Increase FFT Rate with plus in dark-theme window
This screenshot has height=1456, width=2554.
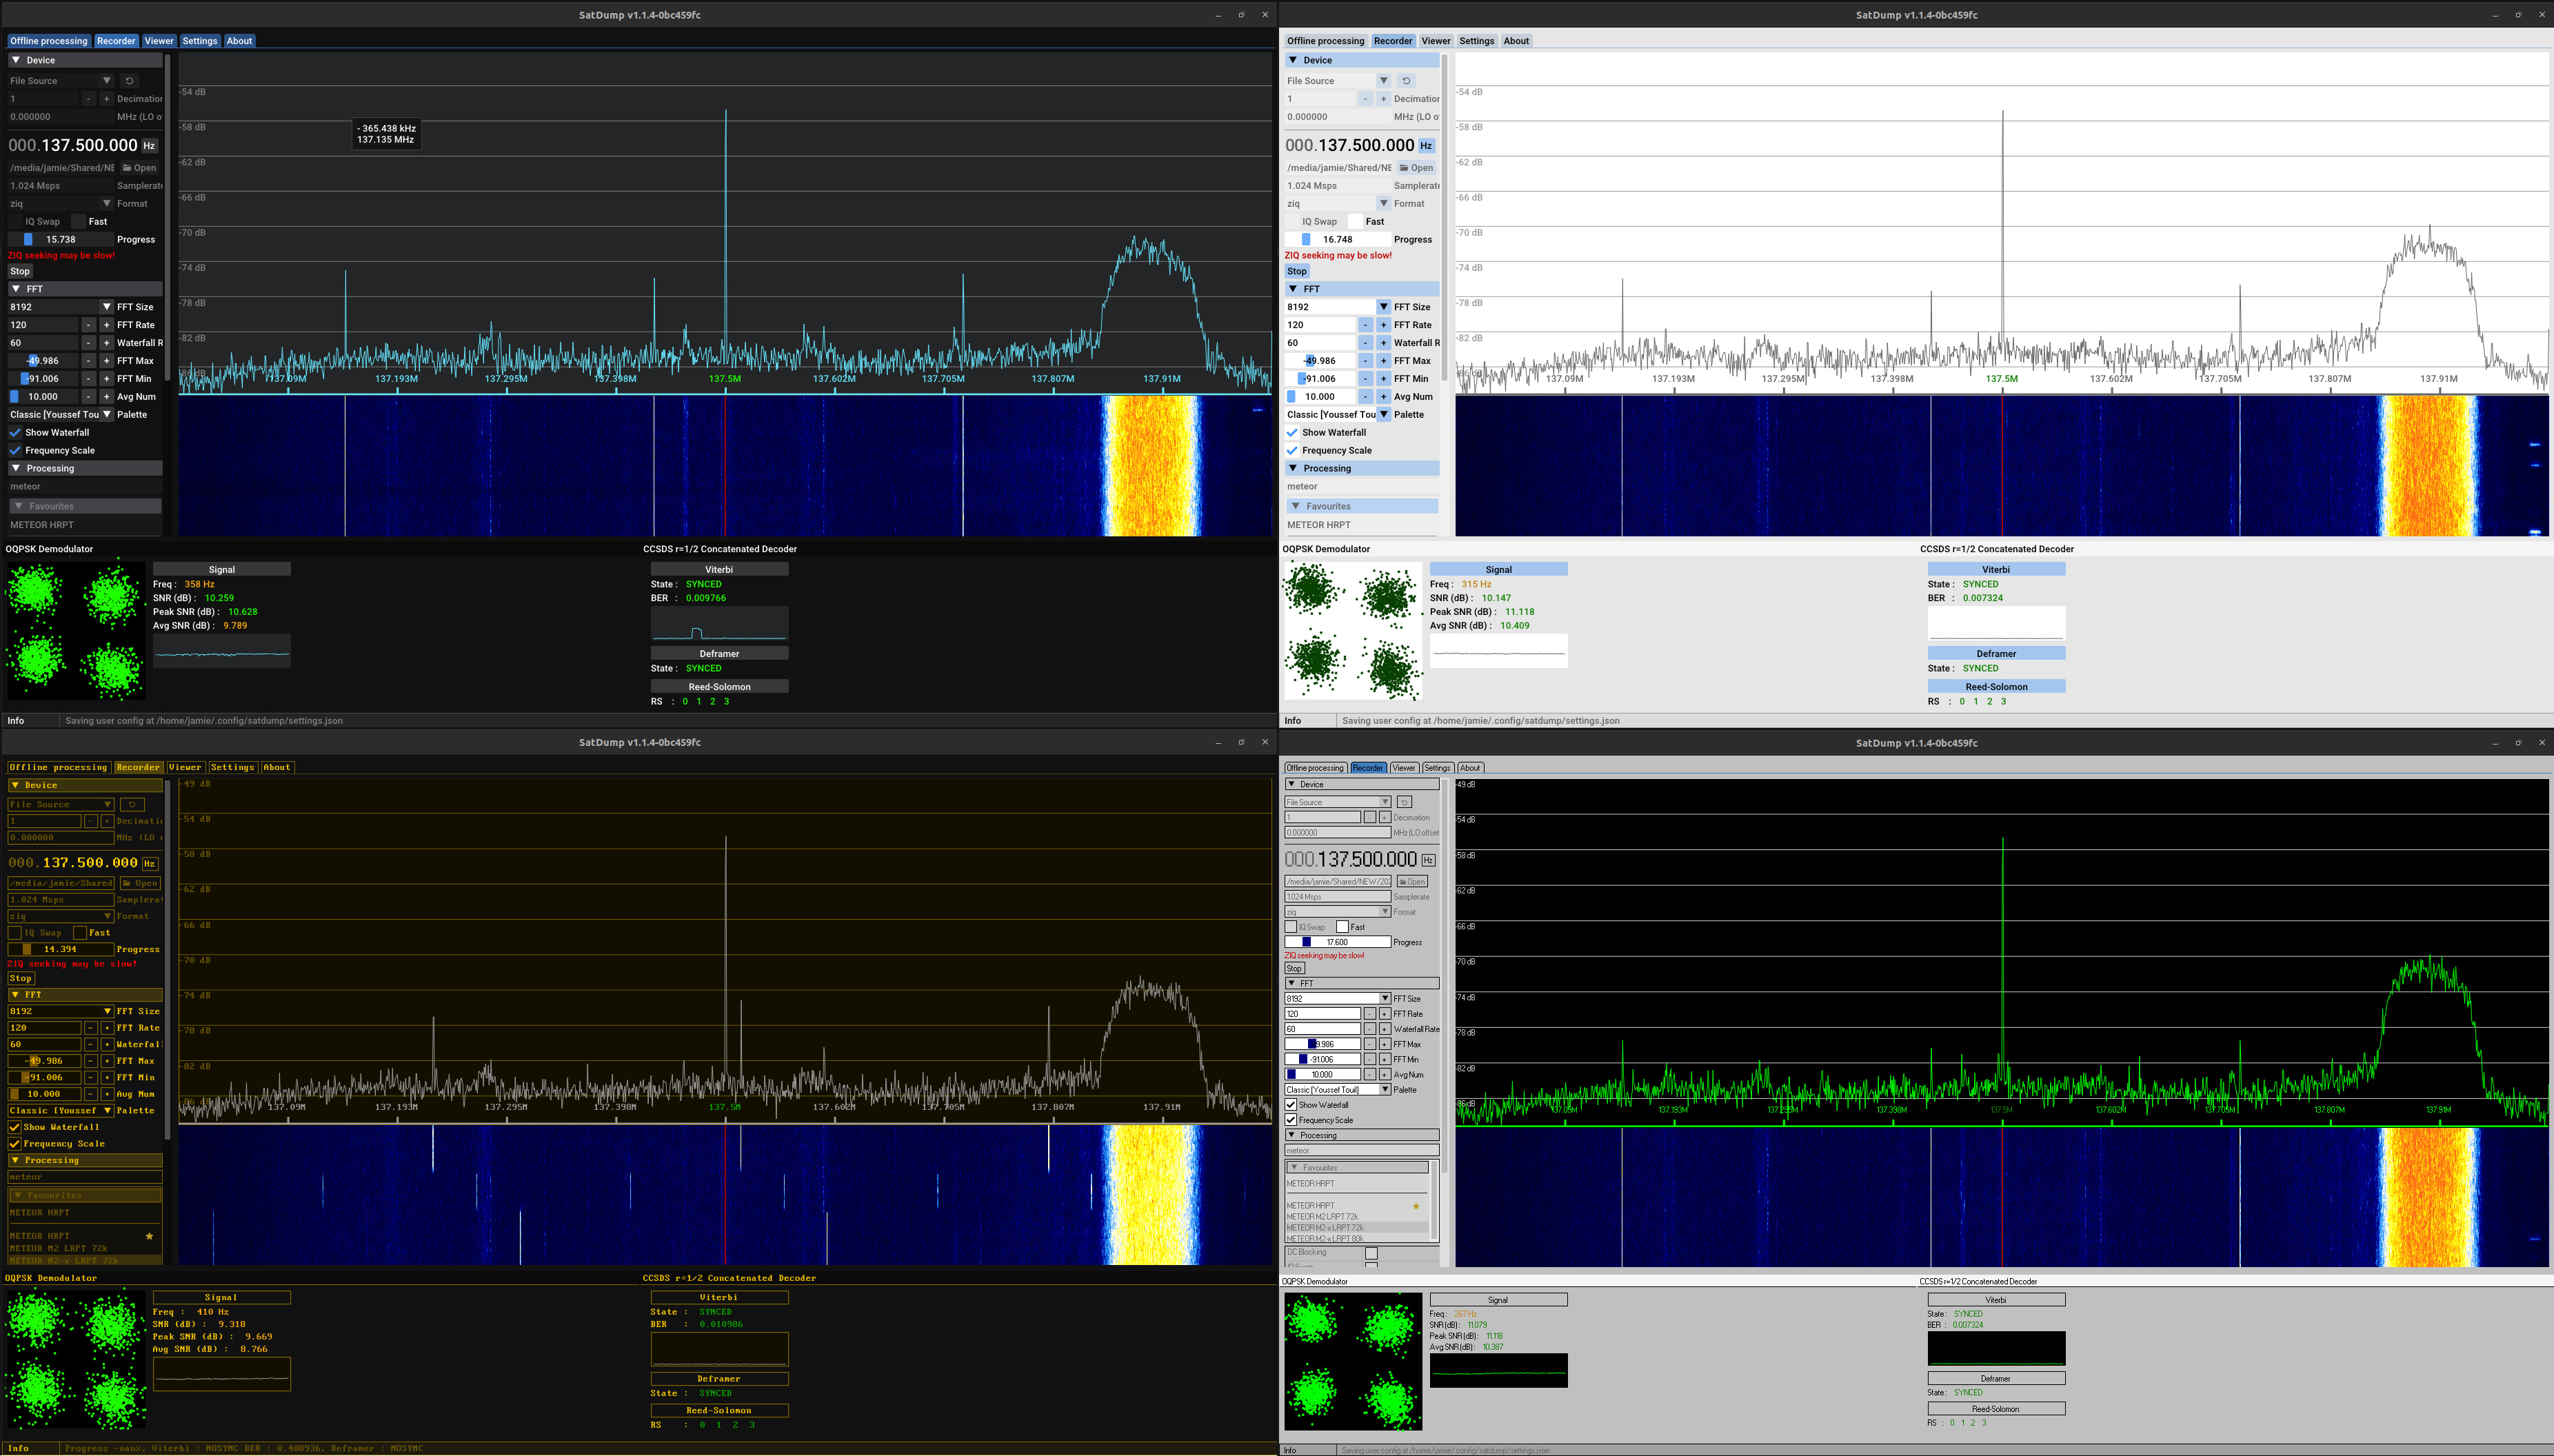106,325
